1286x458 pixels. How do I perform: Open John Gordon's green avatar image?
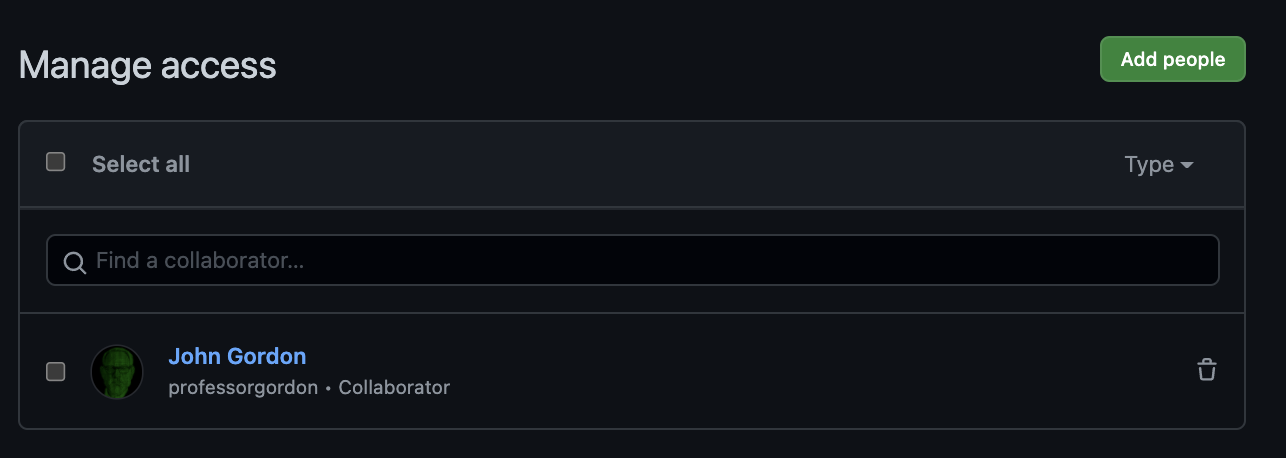(117, 372)
